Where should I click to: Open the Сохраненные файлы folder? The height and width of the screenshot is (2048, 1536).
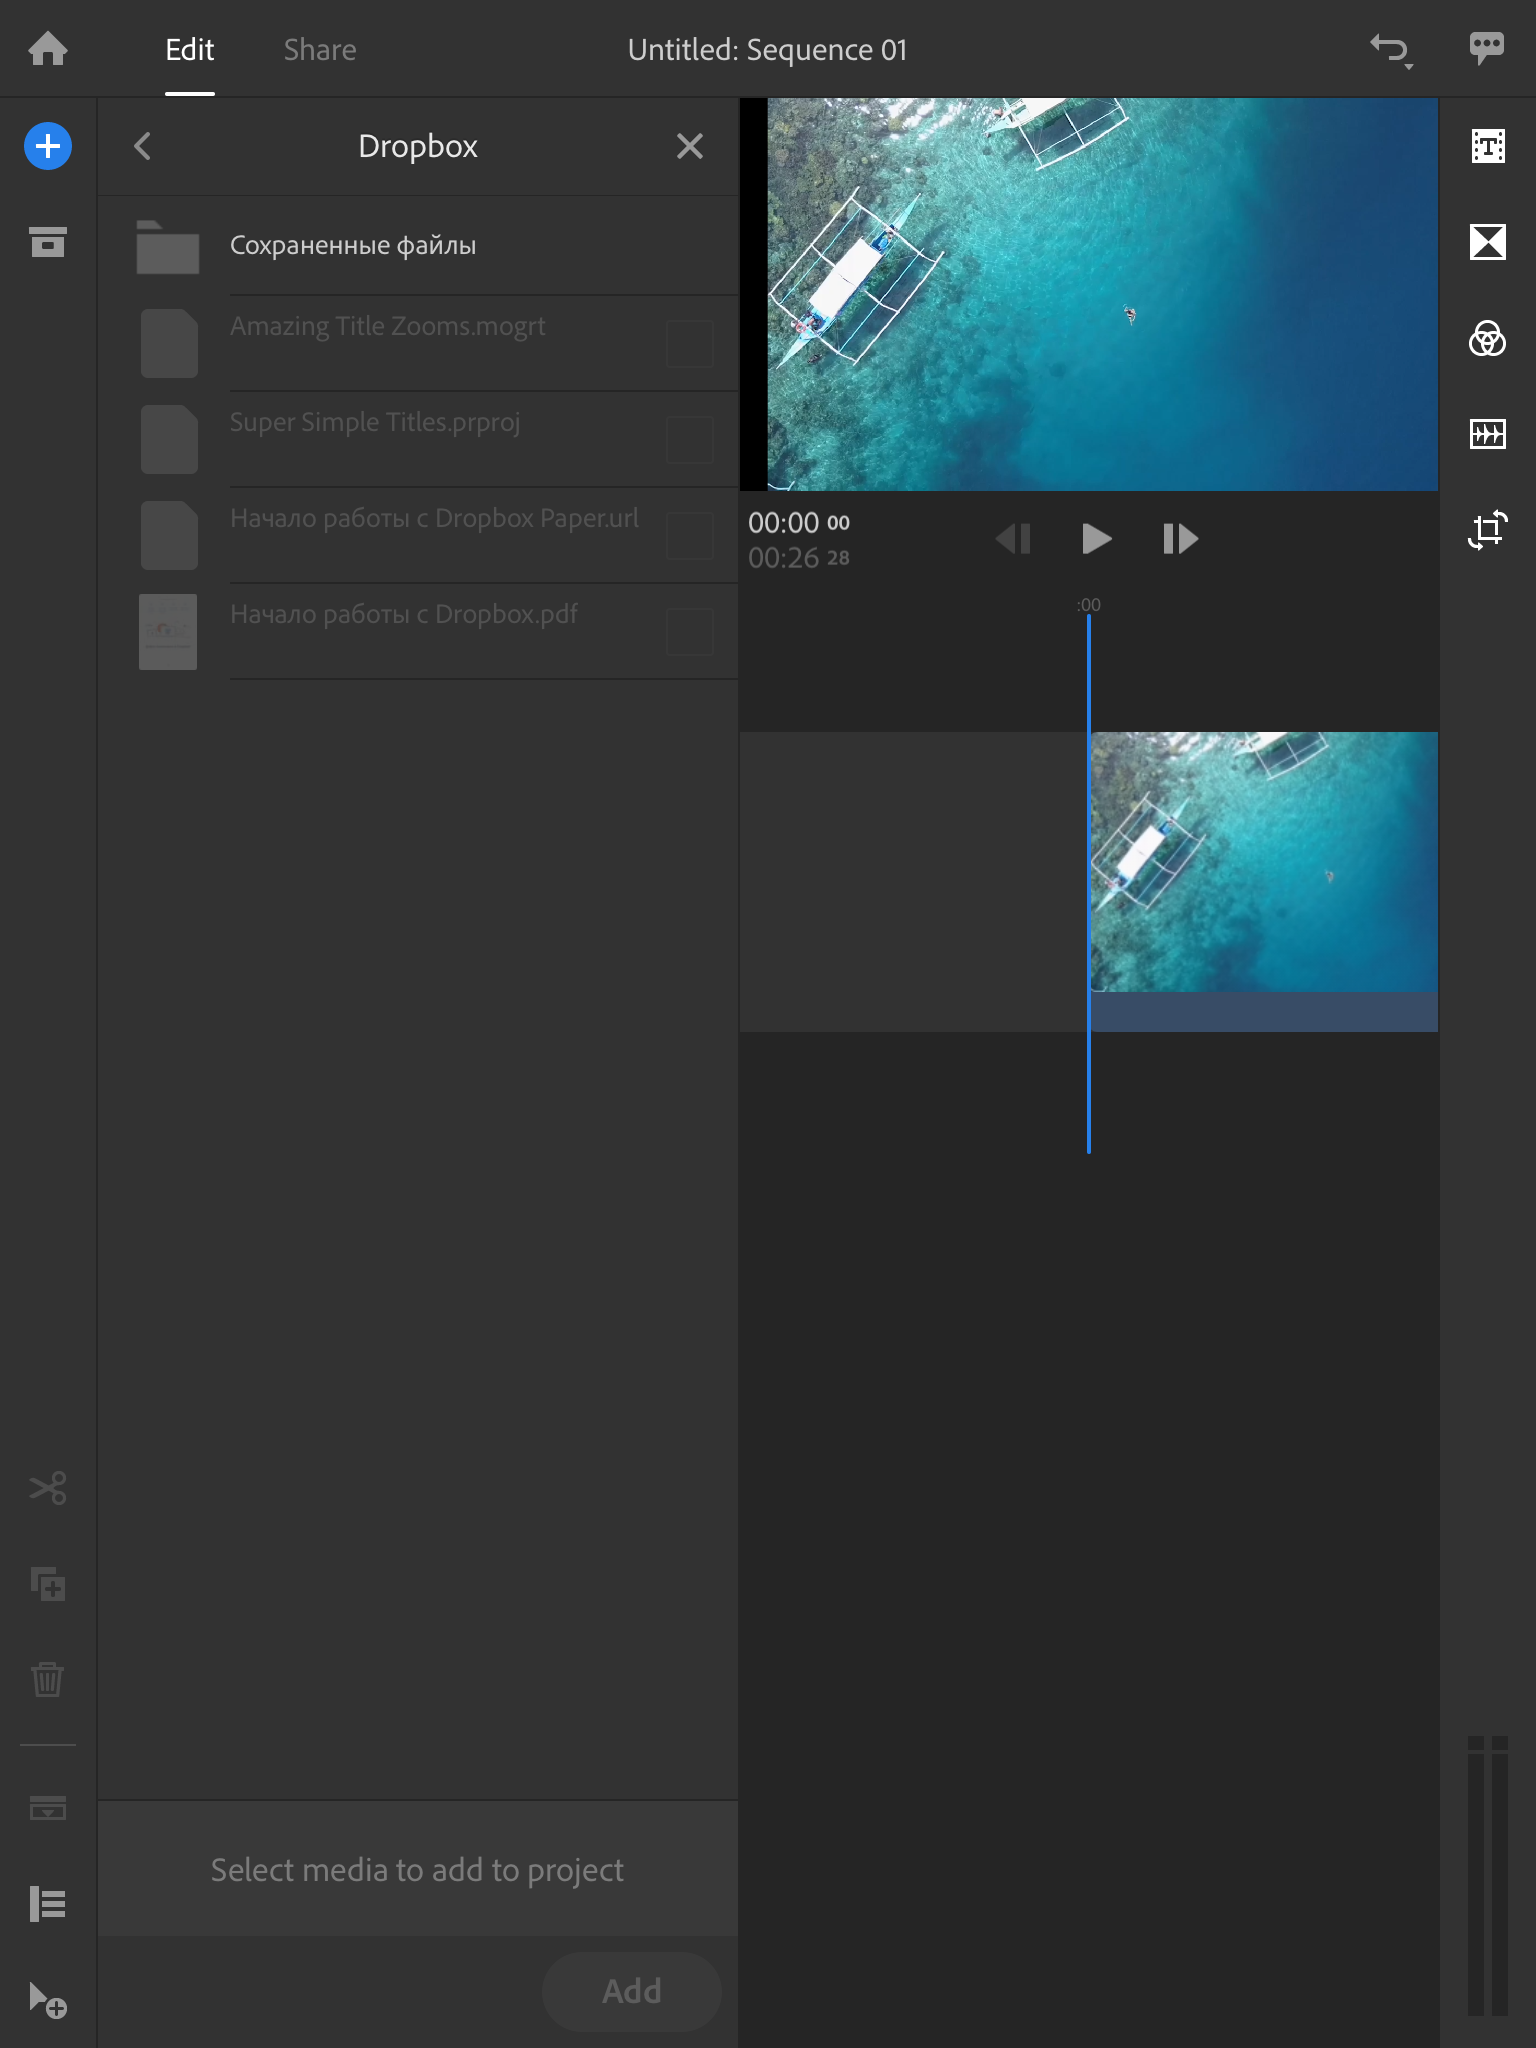tap(418, 246)
